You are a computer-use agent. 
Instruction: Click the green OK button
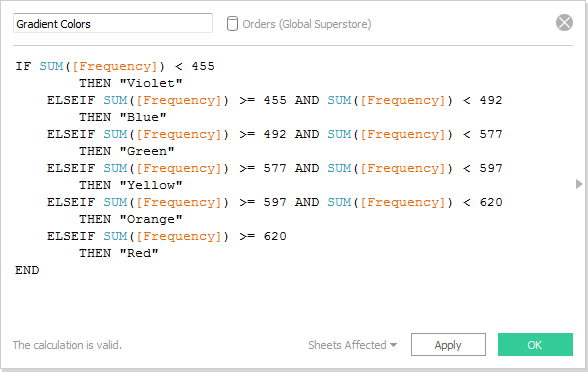[535, 344]
